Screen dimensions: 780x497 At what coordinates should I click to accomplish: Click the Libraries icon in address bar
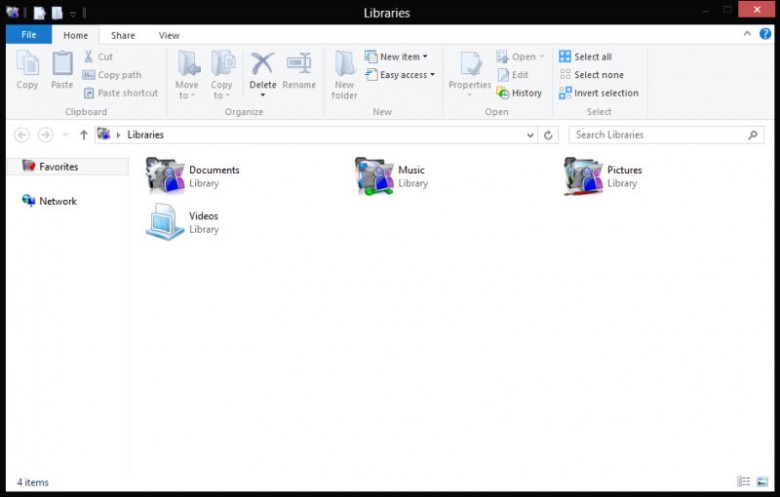[103, 134]
